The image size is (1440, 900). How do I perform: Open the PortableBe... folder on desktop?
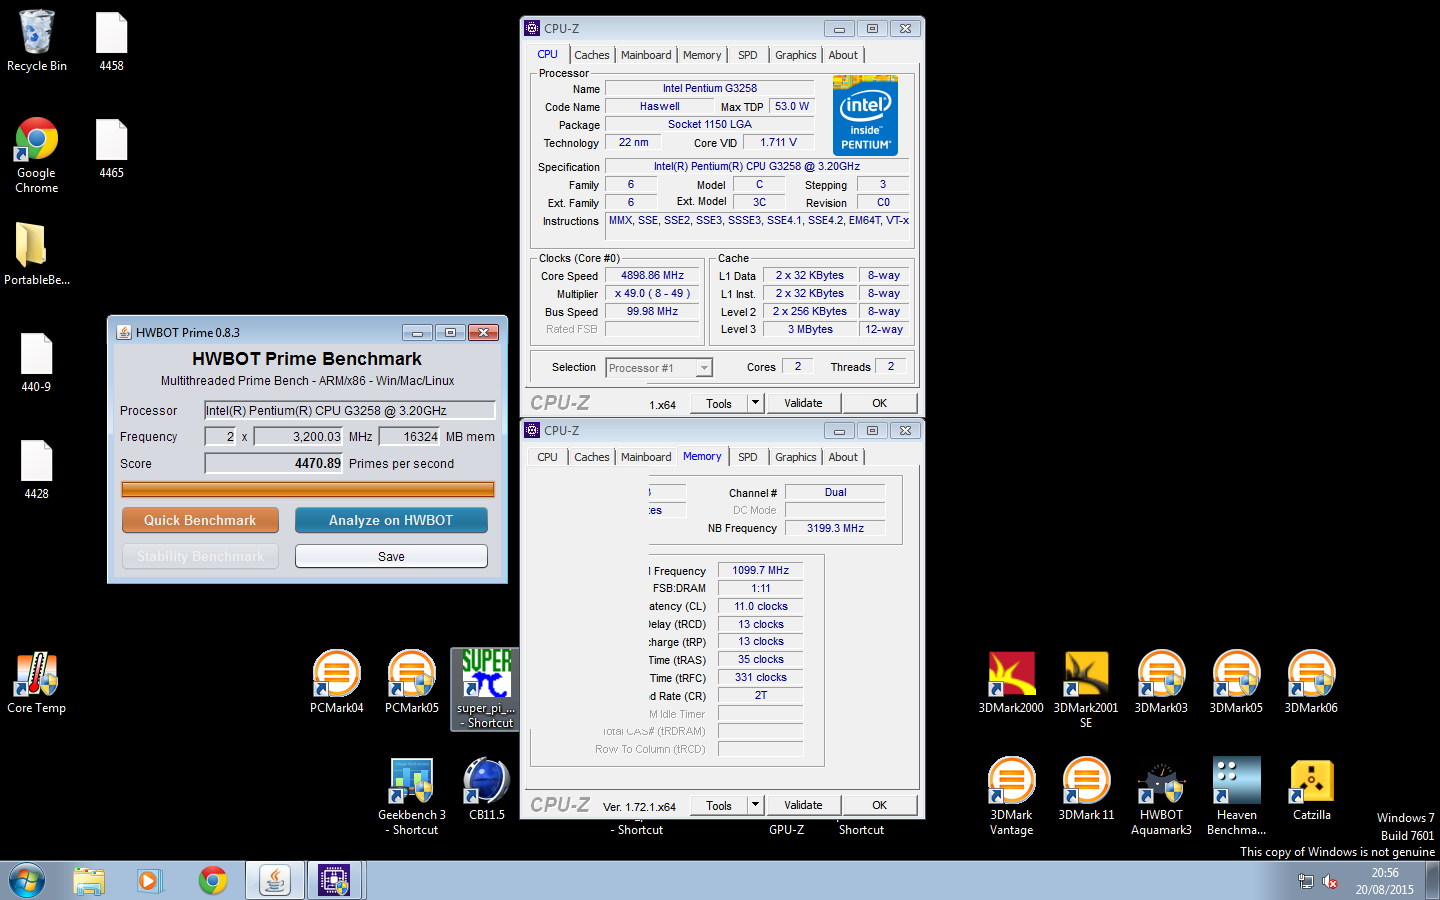[37, 254]
